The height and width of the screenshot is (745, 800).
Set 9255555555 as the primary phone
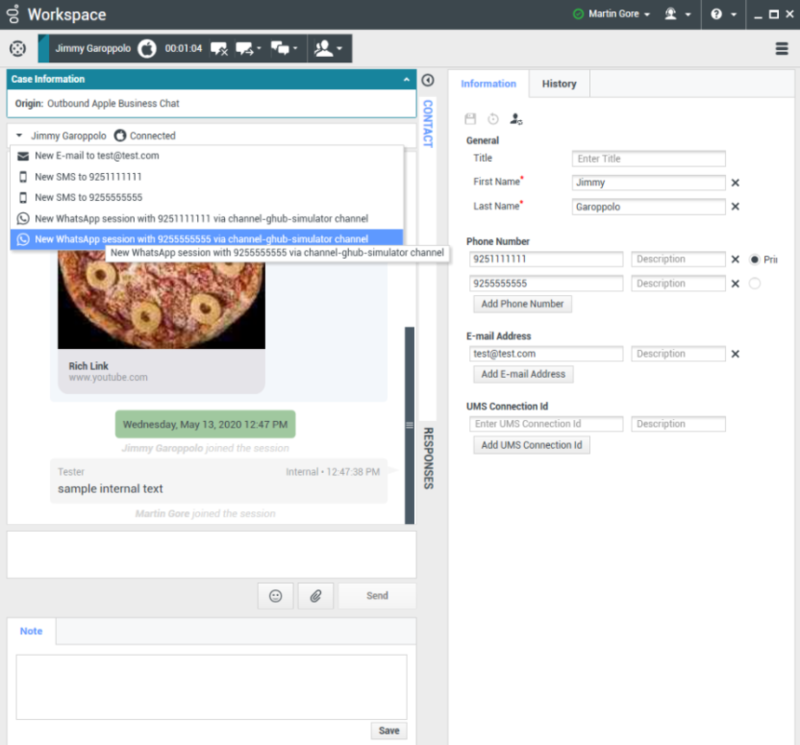[x=754, y=284]
